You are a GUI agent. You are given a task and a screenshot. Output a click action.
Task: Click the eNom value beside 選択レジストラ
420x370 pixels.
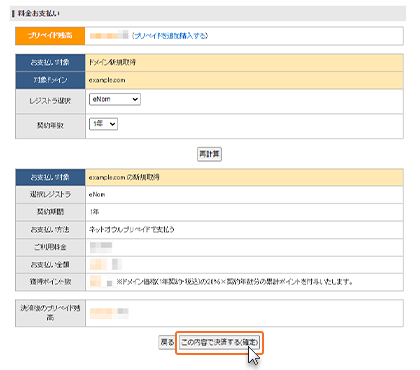click(x=97, y=194)
